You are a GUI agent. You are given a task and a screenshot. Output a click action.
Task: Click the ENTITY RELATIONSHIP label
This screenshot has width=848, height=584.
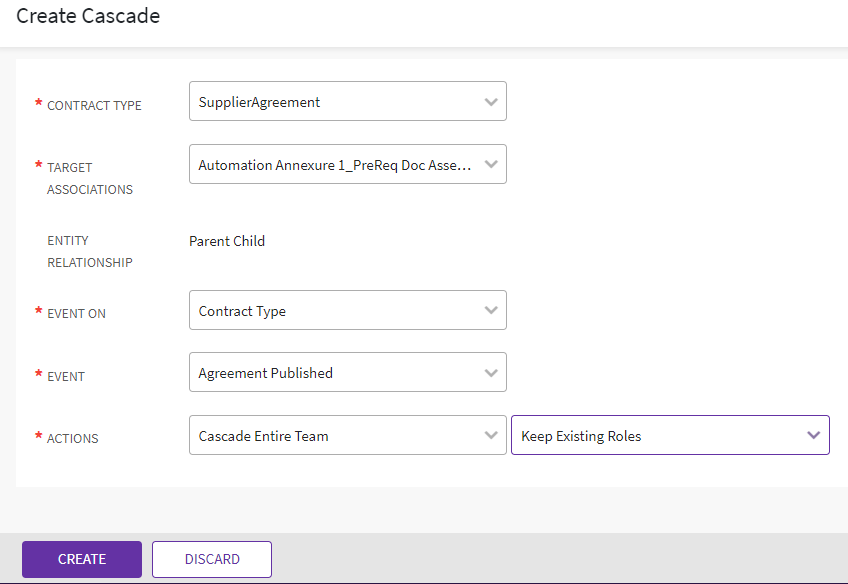click(89, 251)
